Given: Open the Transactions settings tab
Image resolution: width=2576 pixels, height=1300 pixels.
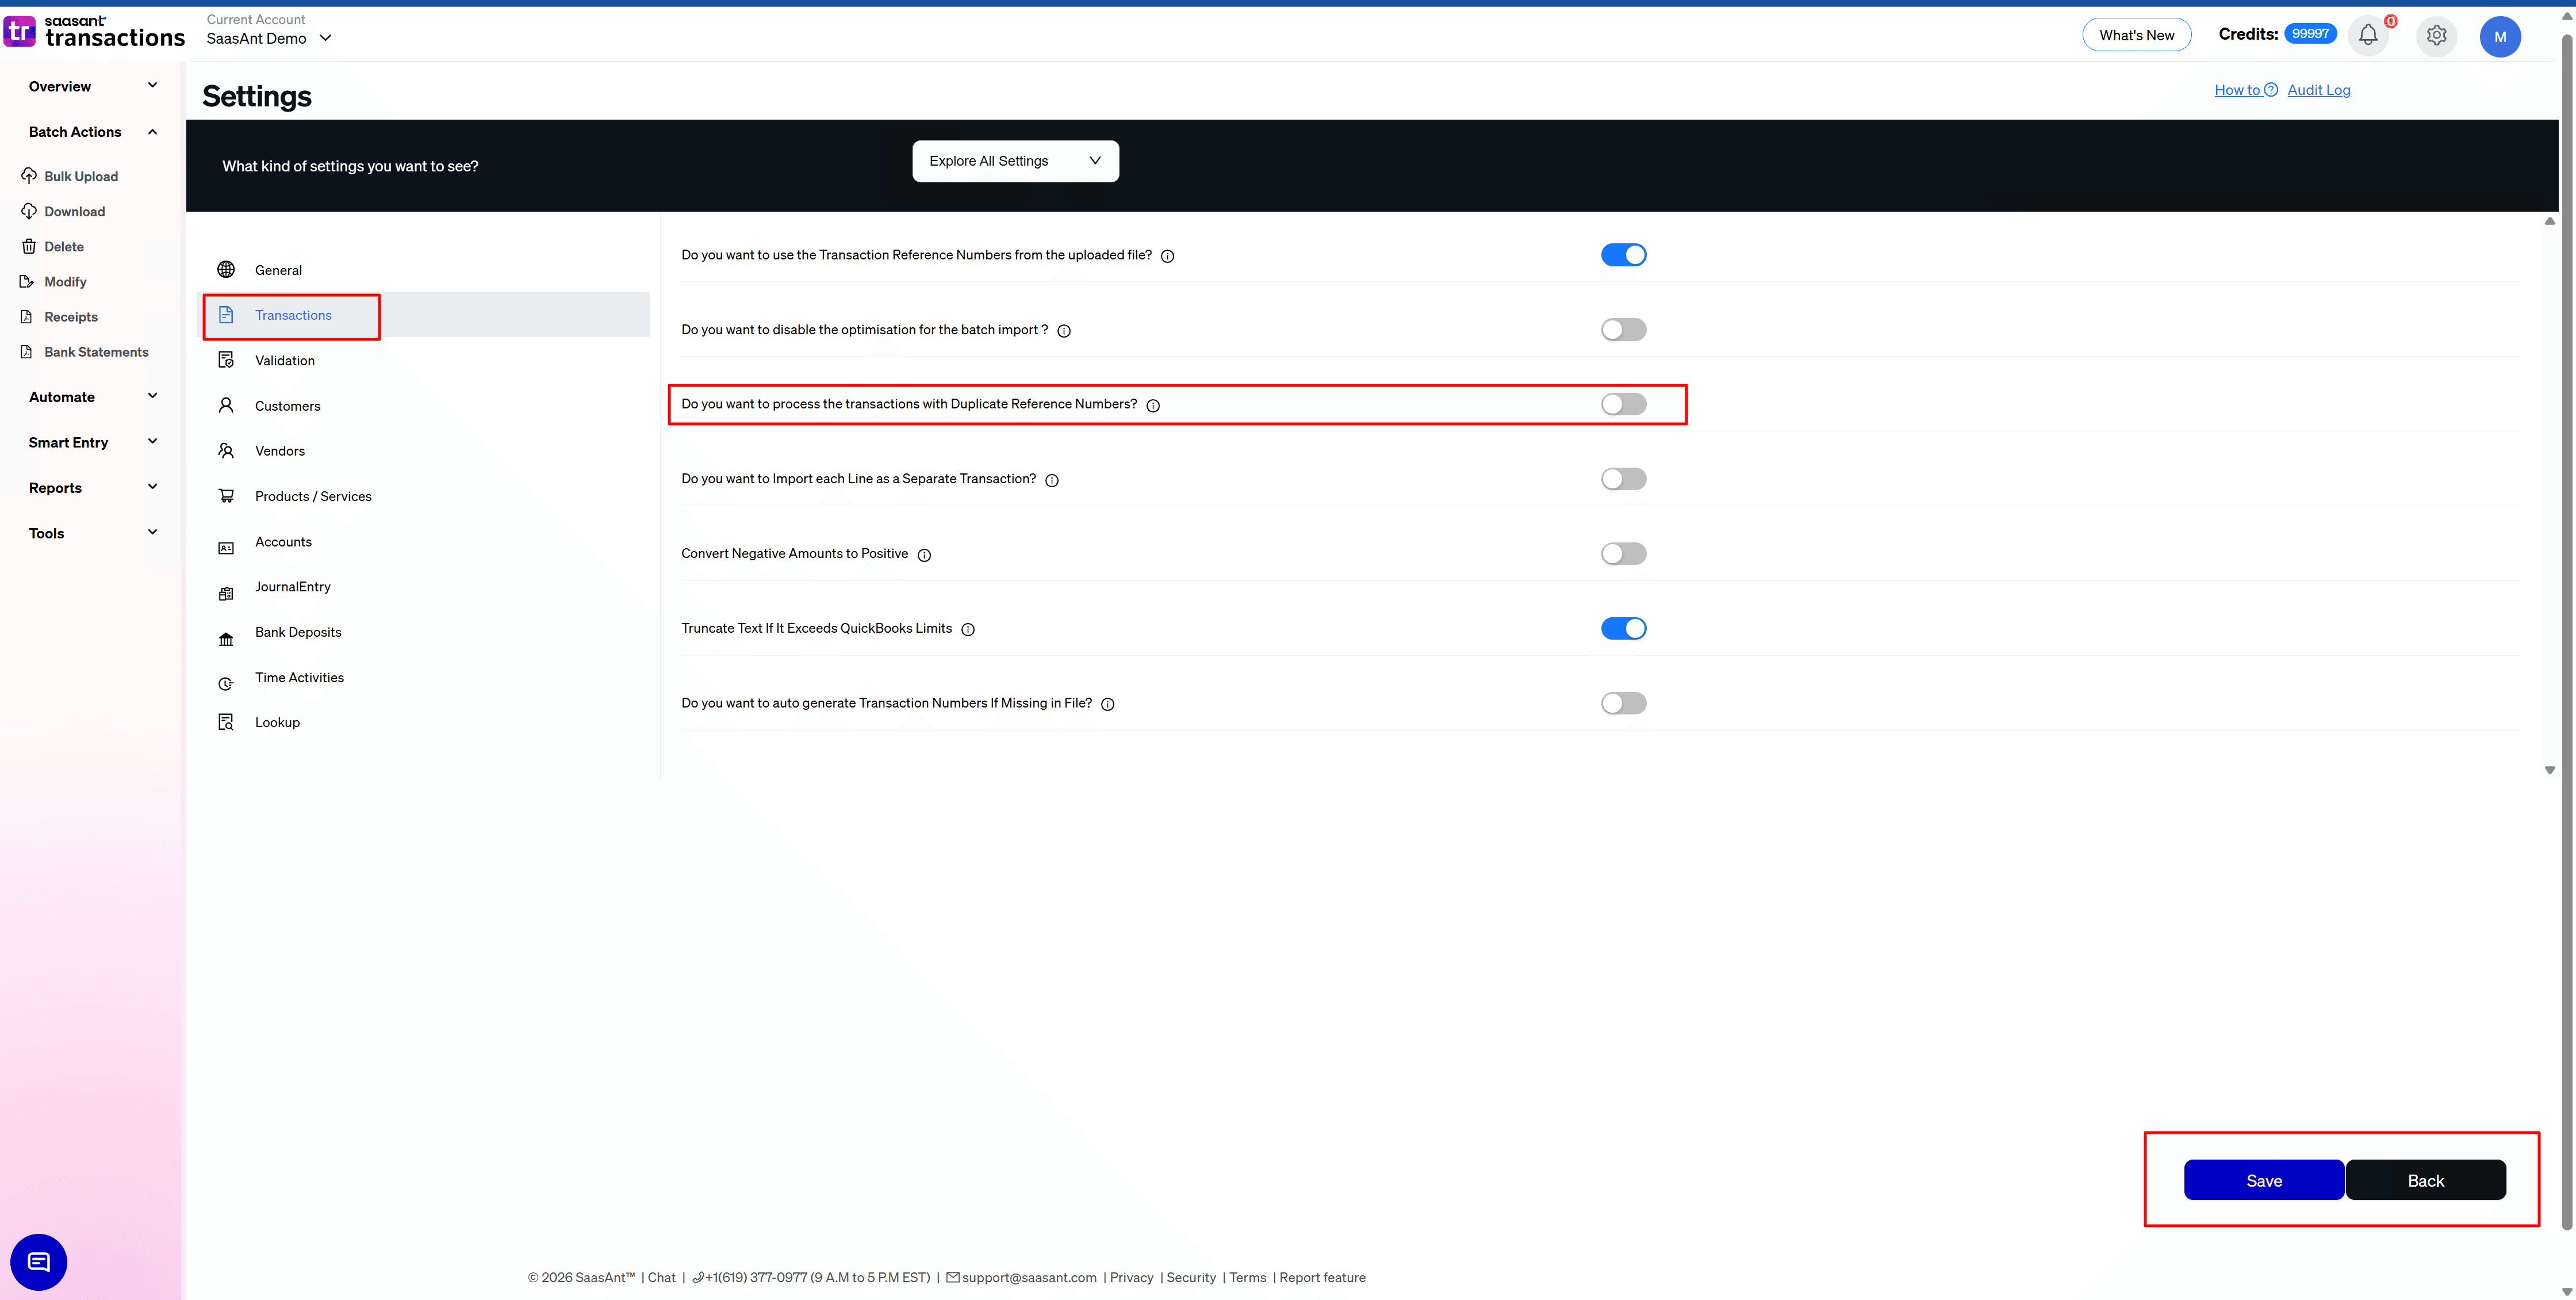Looking at the screenshot, I should pyautogui.click(x=293, y=315).
